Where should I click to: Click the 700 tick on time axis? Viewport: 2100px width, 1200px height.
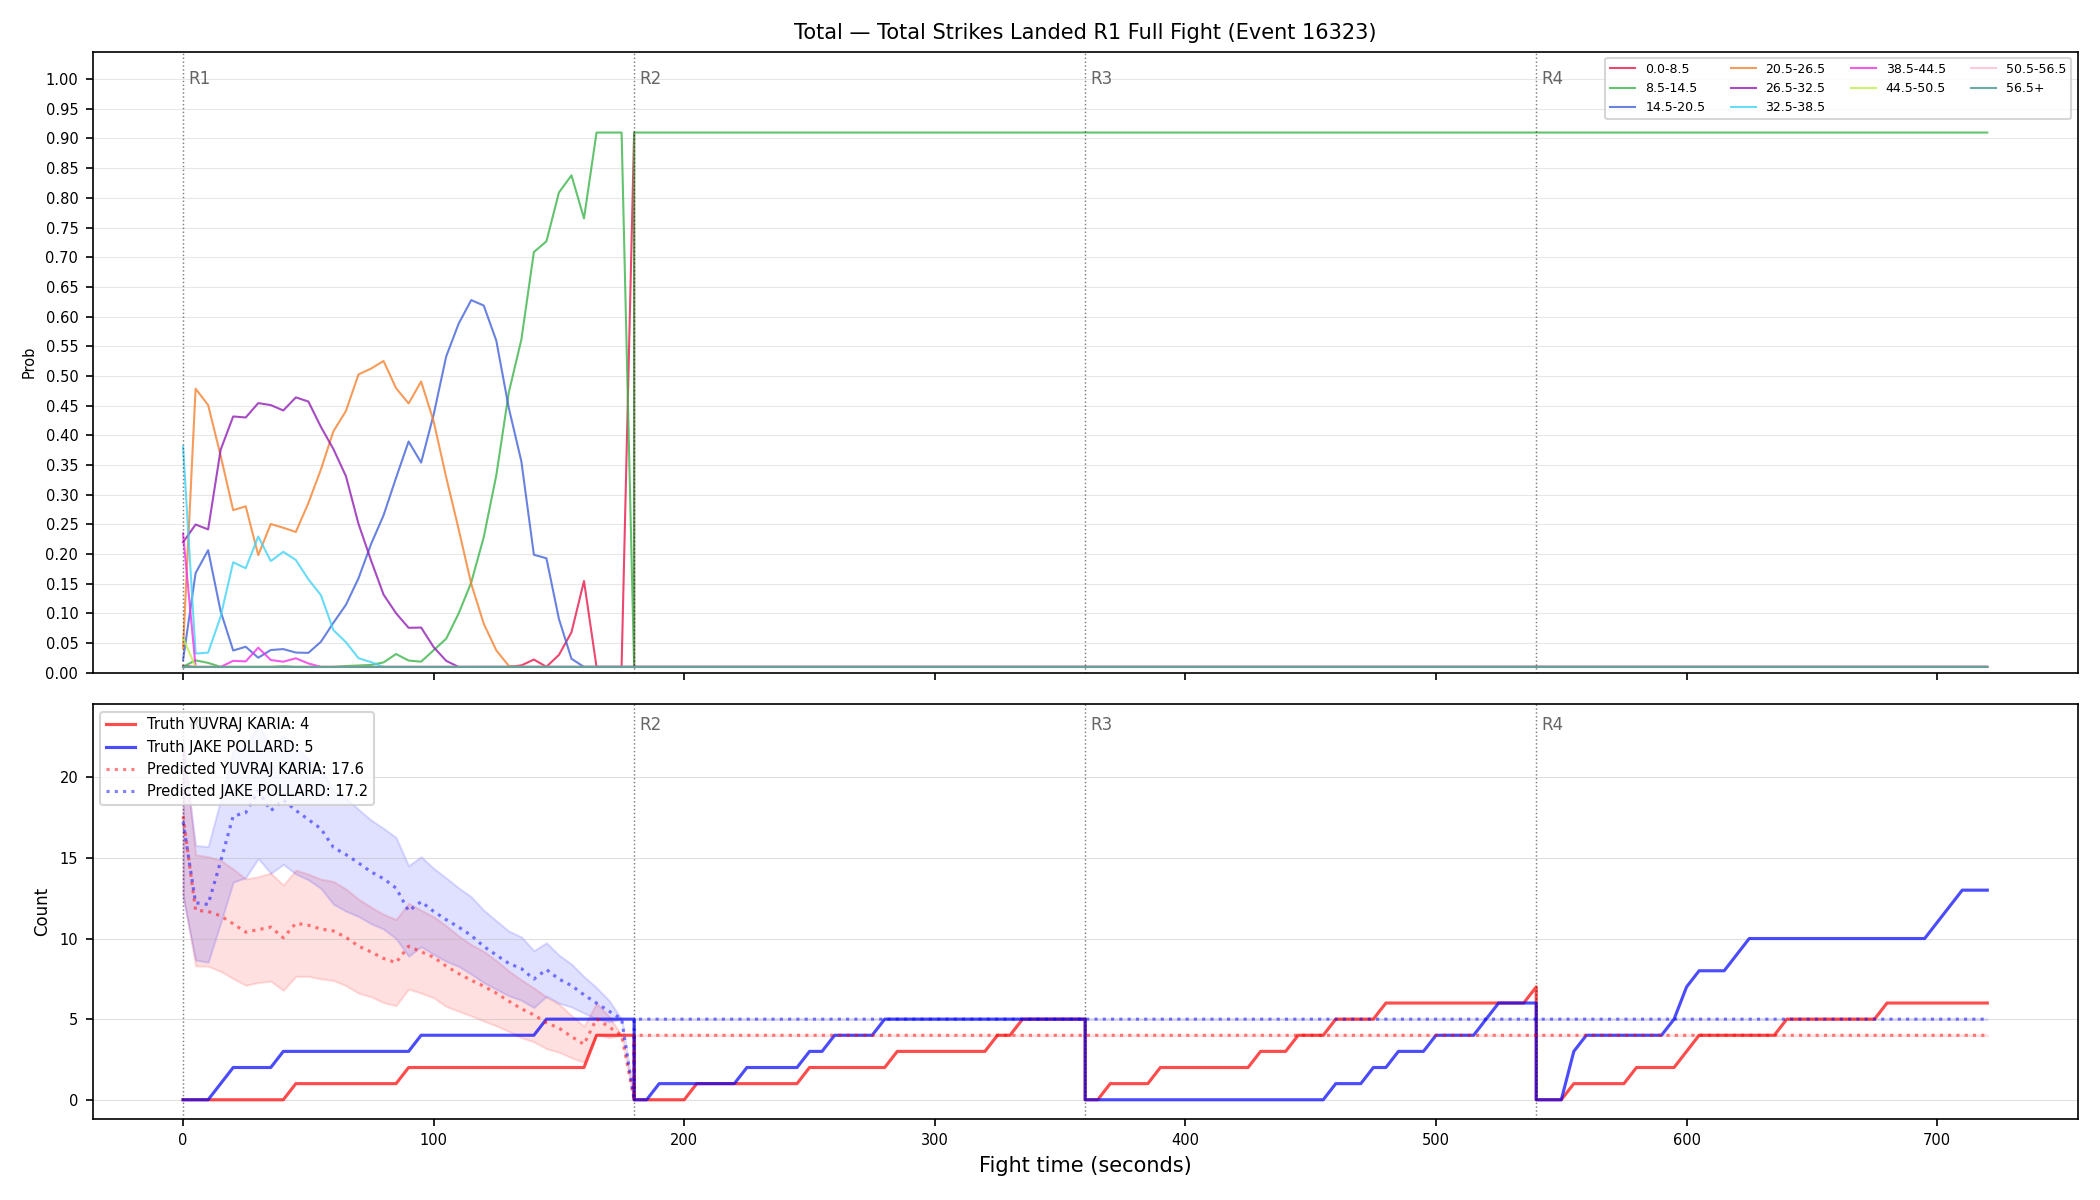tap(1937, 1139)
